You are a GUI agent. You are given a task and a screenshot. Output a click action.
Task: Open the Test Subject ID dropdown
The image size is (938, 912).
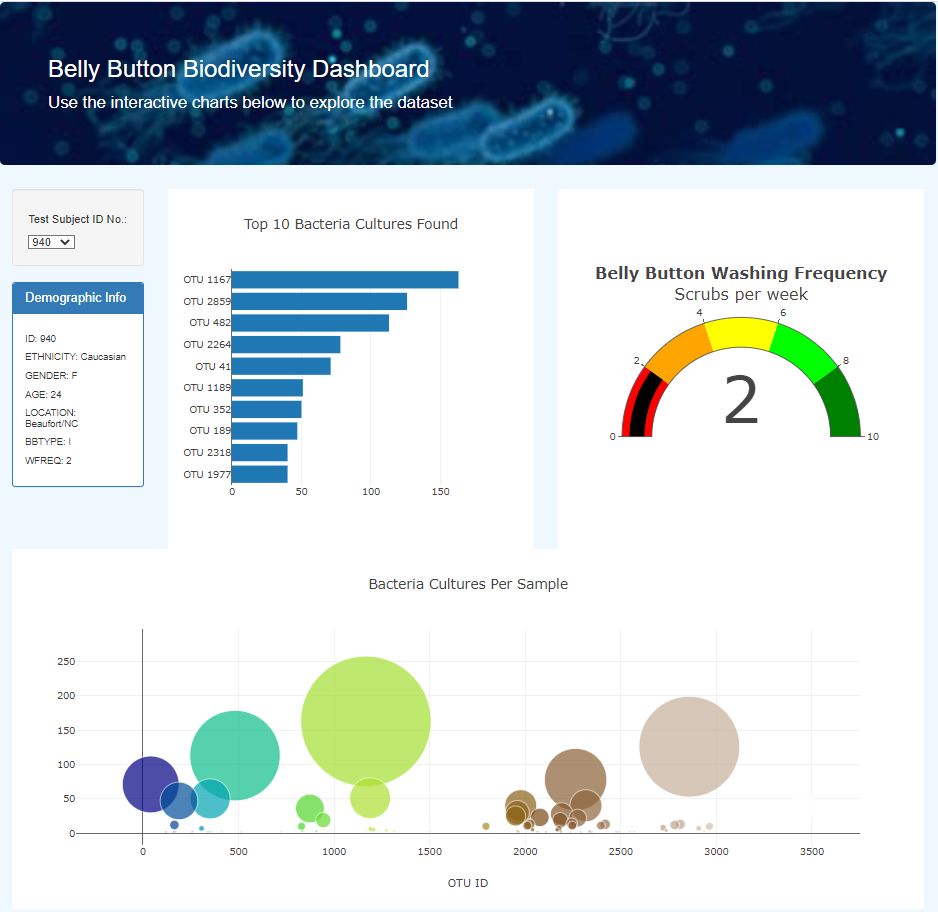point(51,241)
